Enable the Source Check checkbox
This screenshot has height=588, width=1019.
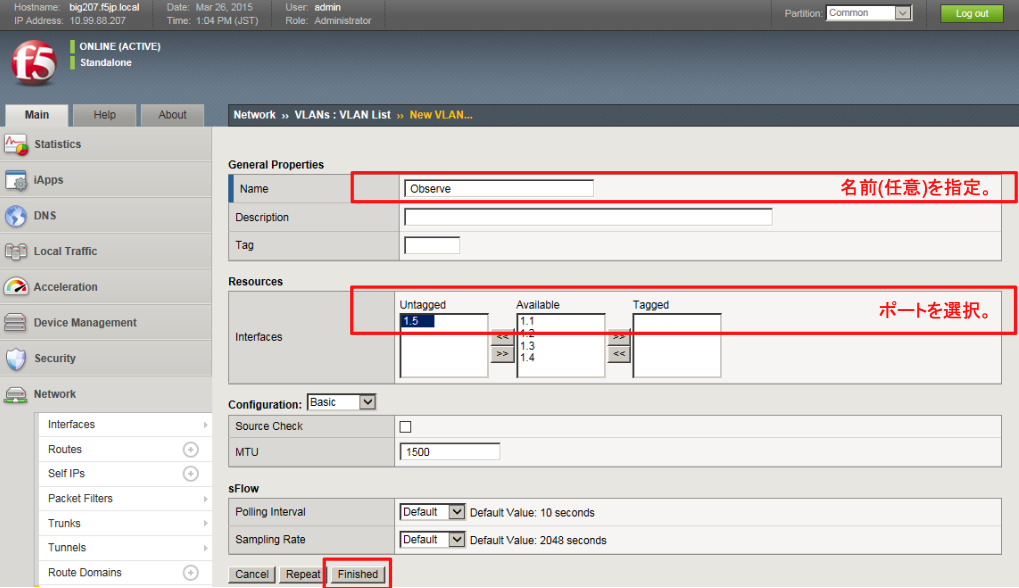point(406,427)
